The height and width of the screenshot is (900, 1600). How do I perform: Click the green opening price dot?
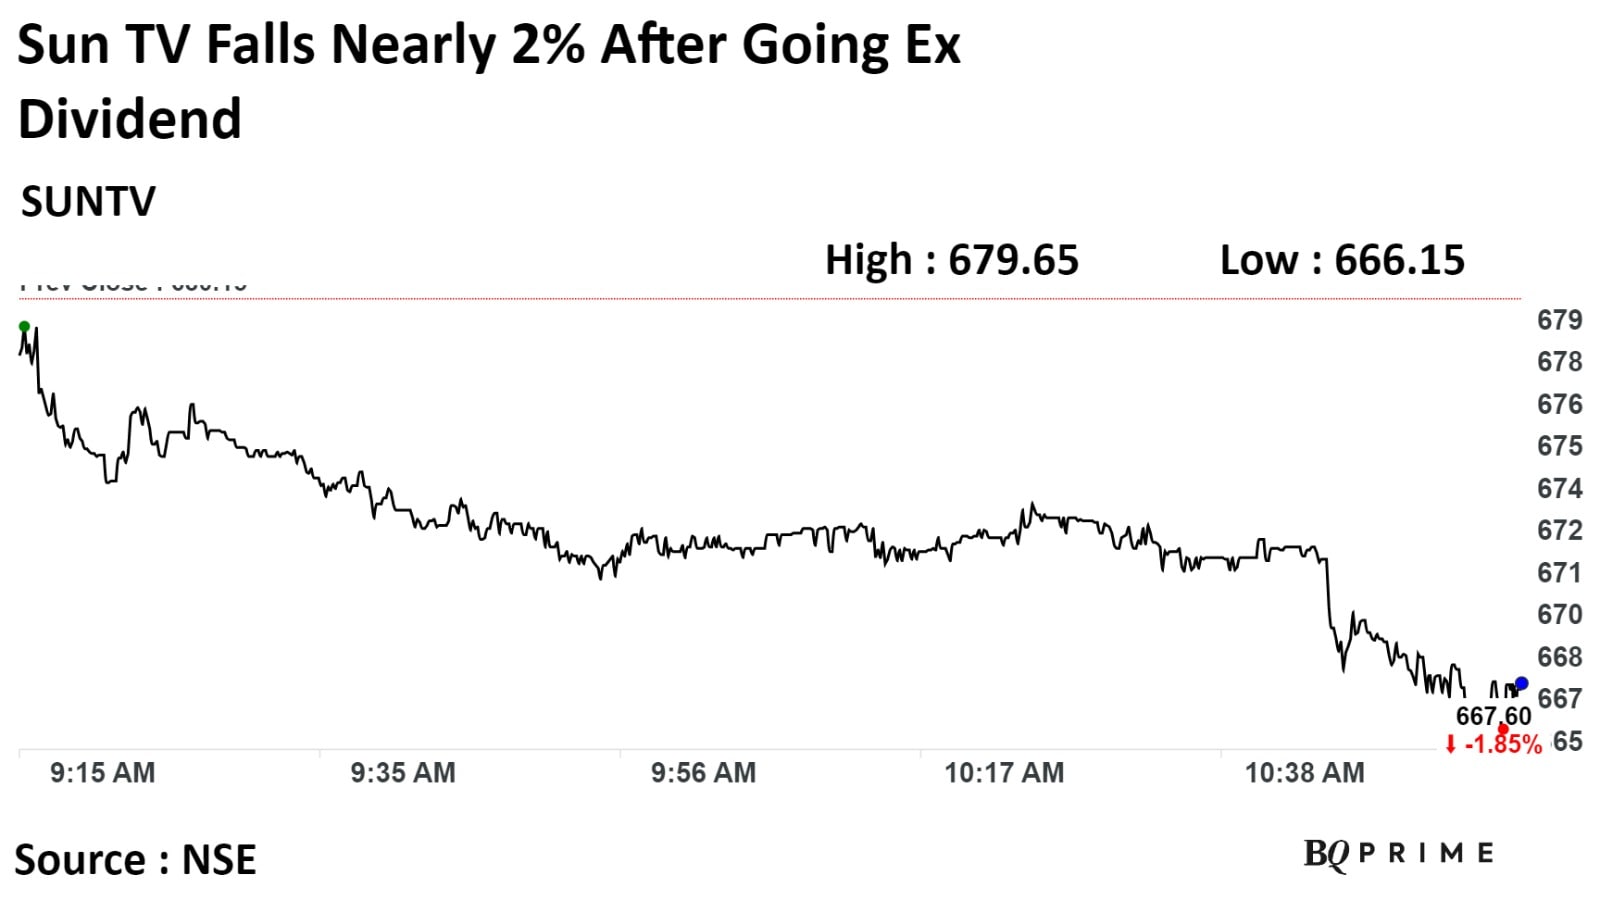click(24, 327)
